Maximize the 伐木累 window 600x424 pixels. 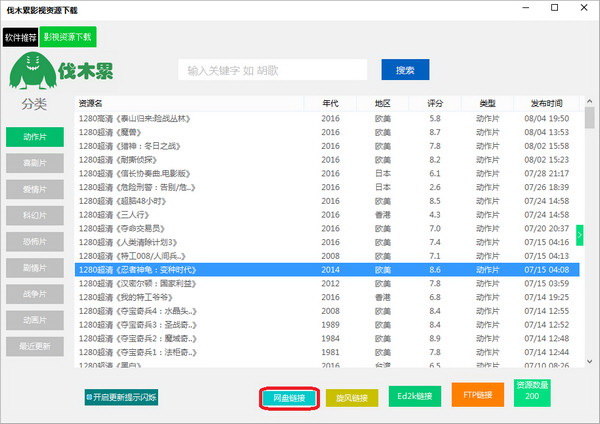point(554,8)
